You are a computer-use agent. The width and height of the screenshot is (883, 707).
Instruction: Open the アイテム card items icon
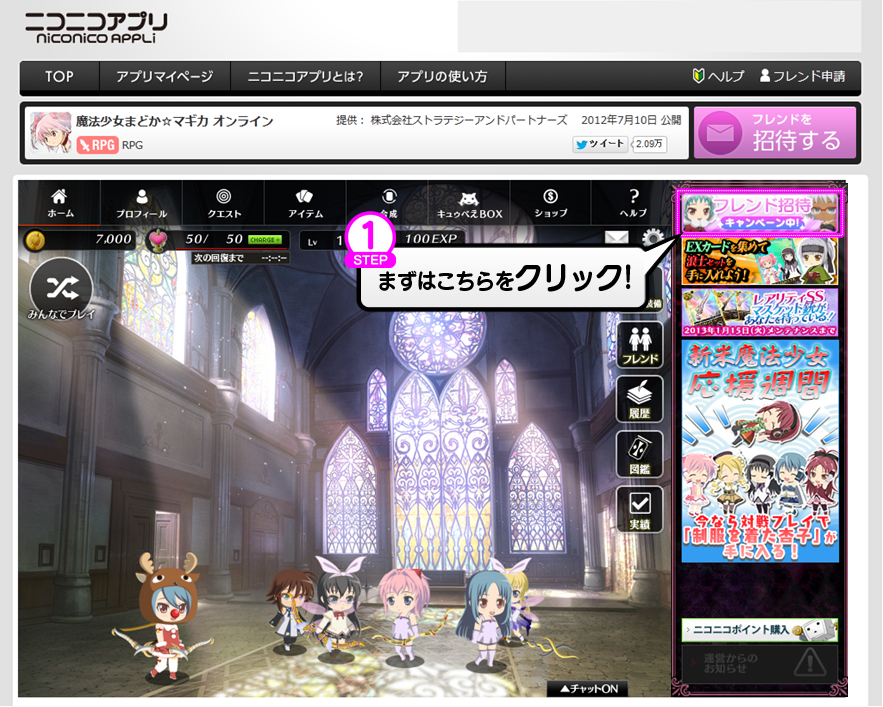(305, 203)
